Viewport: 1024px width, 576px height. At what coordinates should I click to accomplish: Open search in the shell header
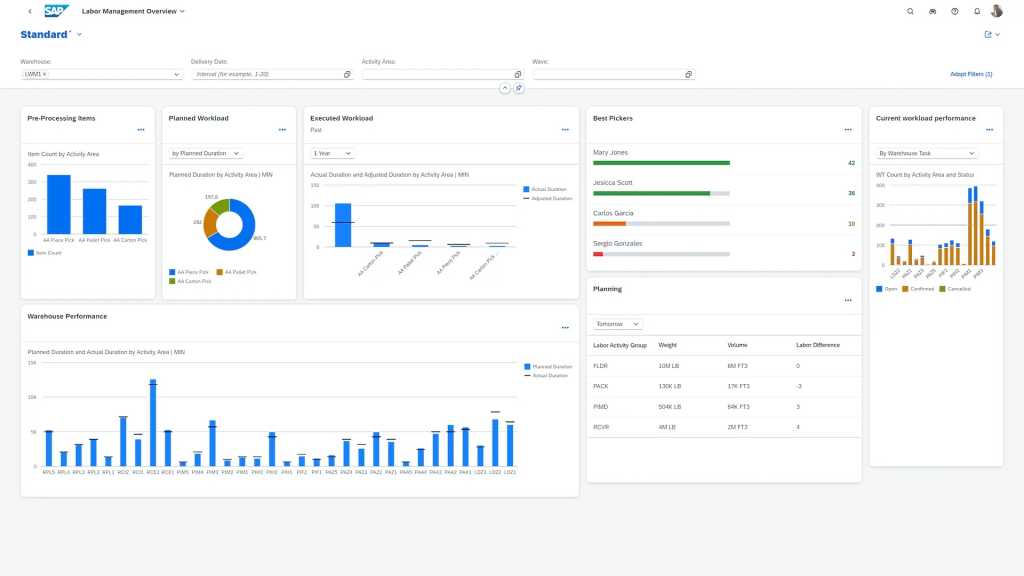coord(910,11)
